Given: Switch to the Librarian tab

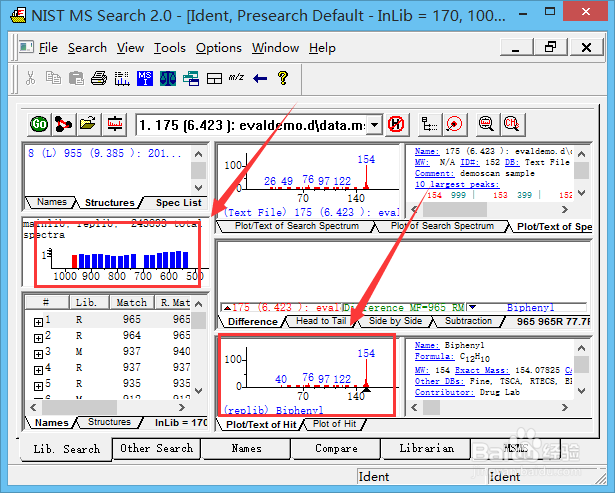Looking at the screenshot, I should (x=426, y=448).
